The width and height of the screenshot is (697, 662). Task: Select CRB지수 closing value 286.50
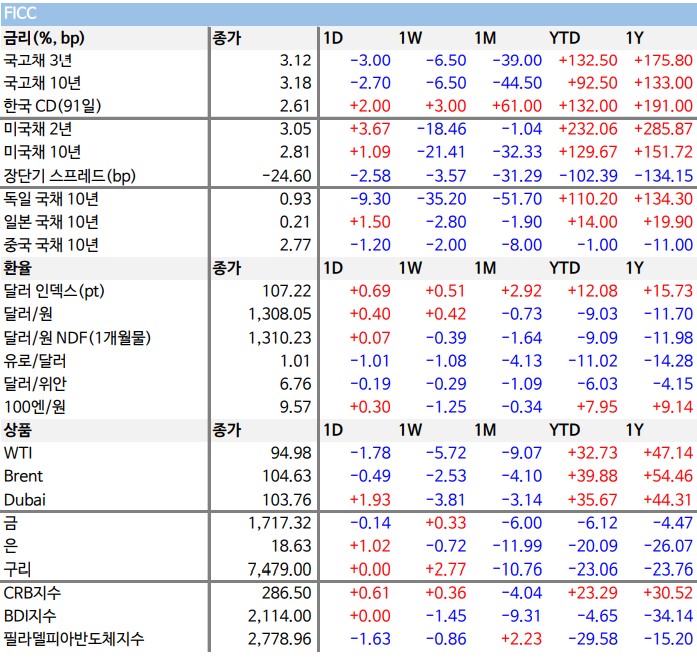point(287,593)
